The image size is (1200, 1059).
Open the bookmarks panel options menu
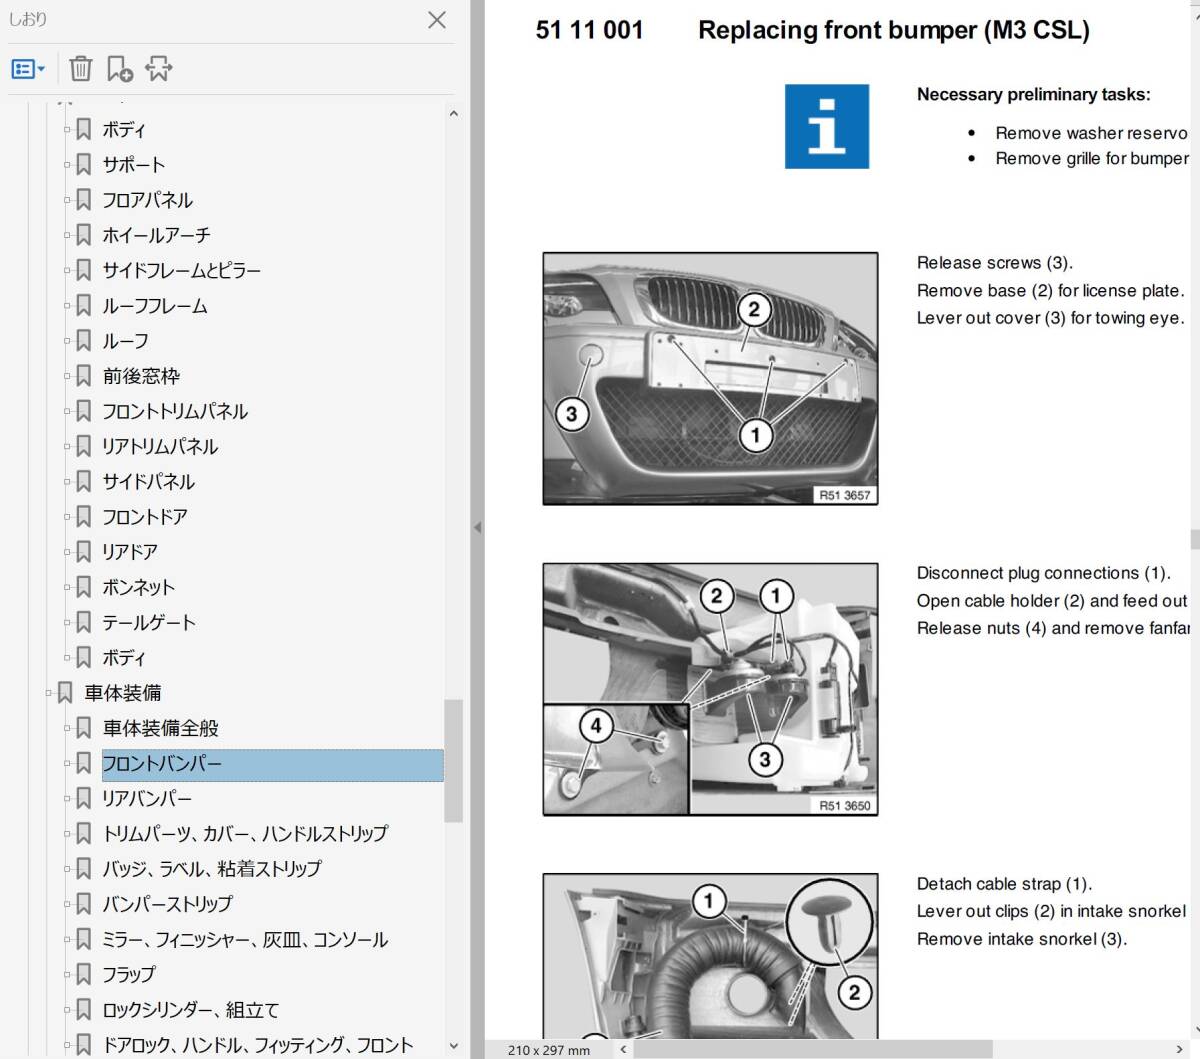pos(28,69)
